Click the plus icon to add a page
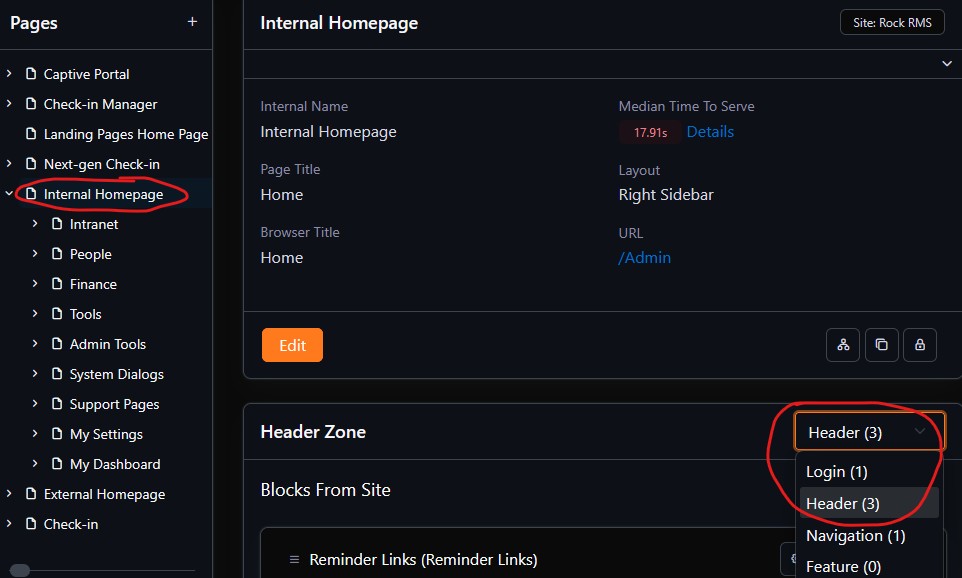This screenshot has width=962, height=578. 192,22
